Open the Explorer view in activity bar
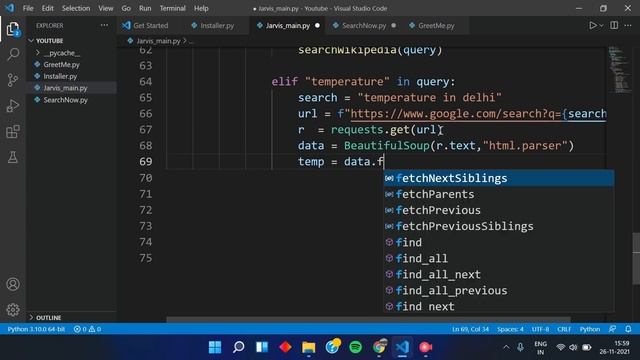The image size is (640, 360). tap(13, 29)
